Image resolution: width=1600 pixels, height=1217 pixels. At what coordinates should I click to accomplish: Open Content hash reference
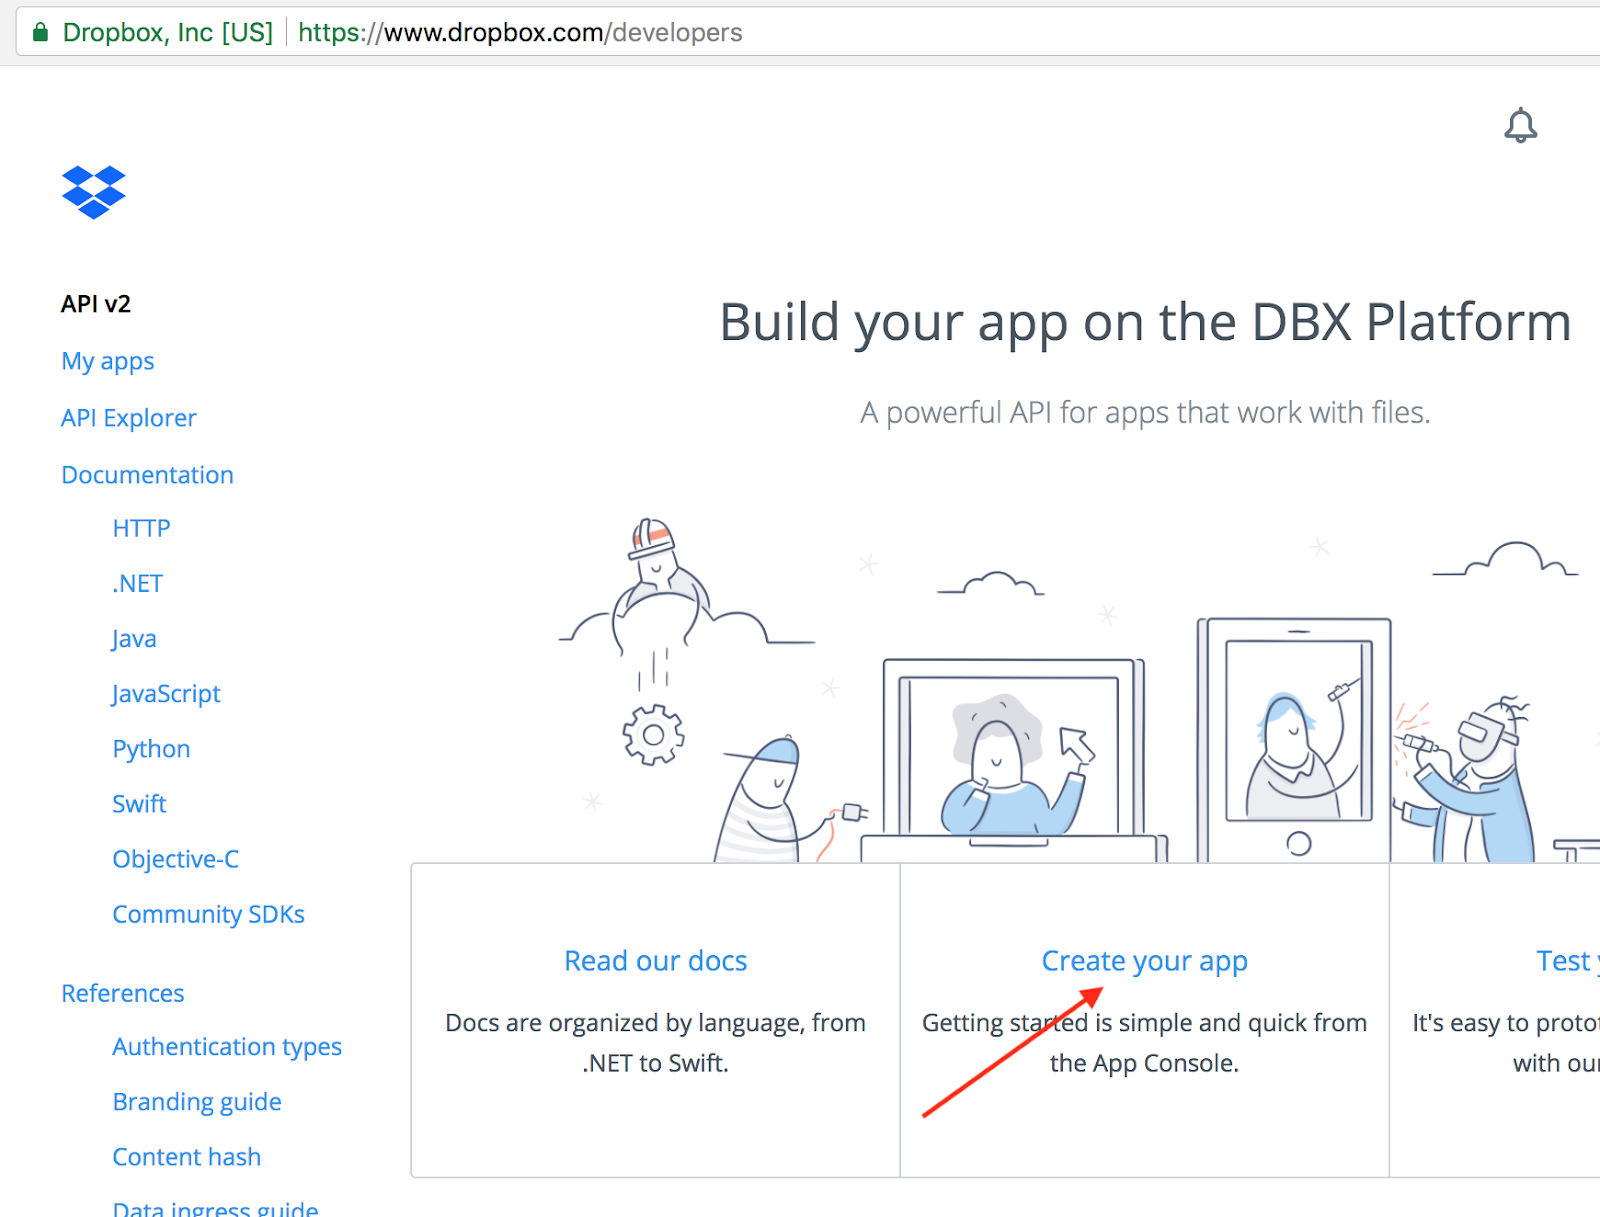pos(186,1157)
